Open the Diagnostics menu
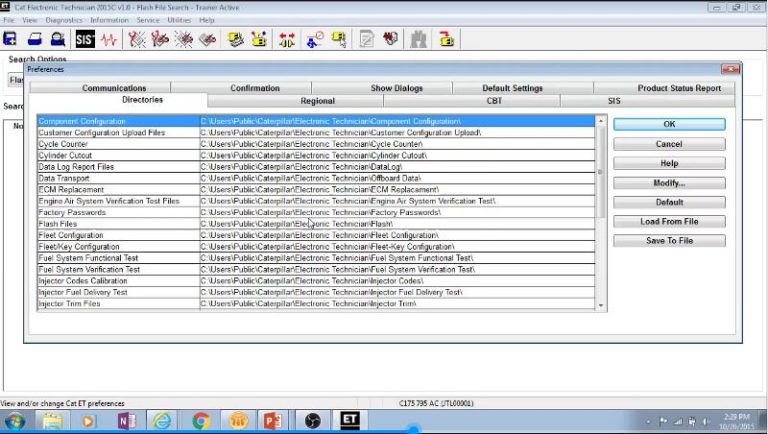This screenshot has width=768, height=434. pyautogui.click(x=64, y=20)
